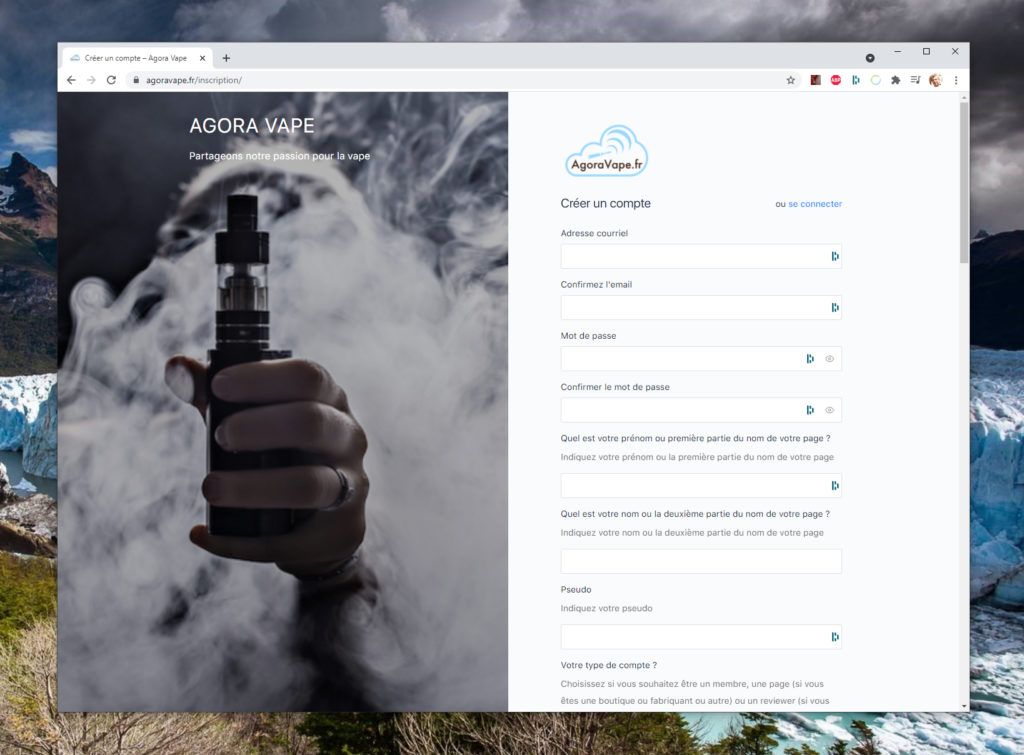Close the Créer un compte tab
Viewport: 1024px width, 755px height.
pos(202,58)
